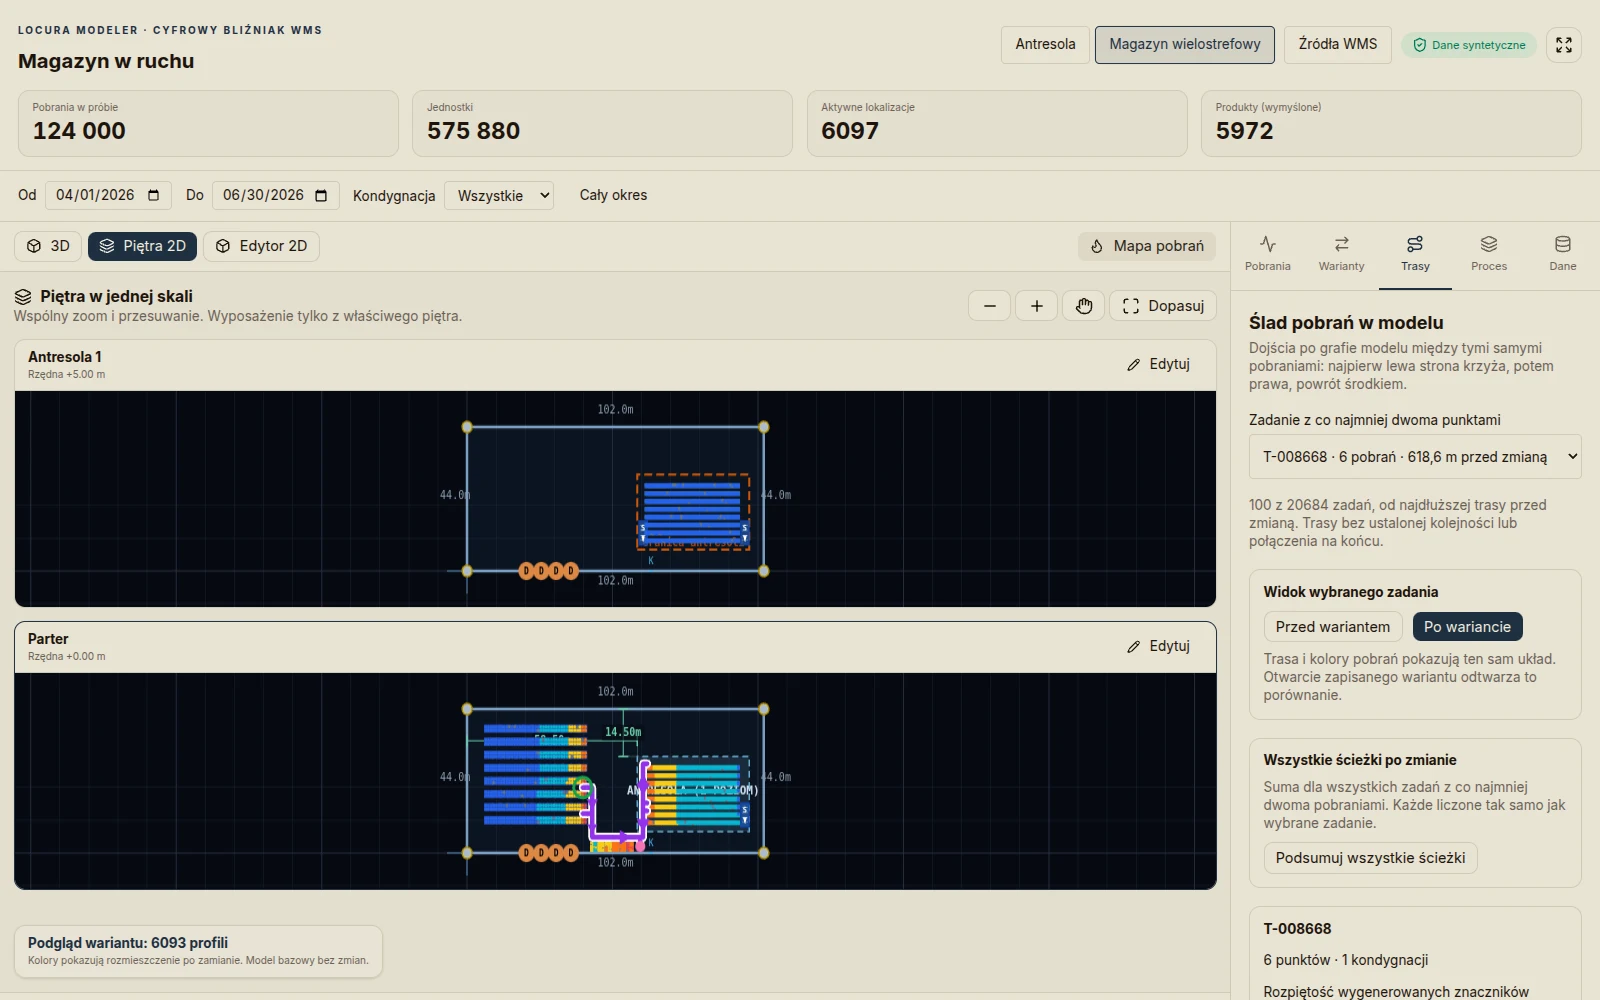
Task: Open the Do date calendar picker icon
Action: pyautogui.click(x=321, y=195)
